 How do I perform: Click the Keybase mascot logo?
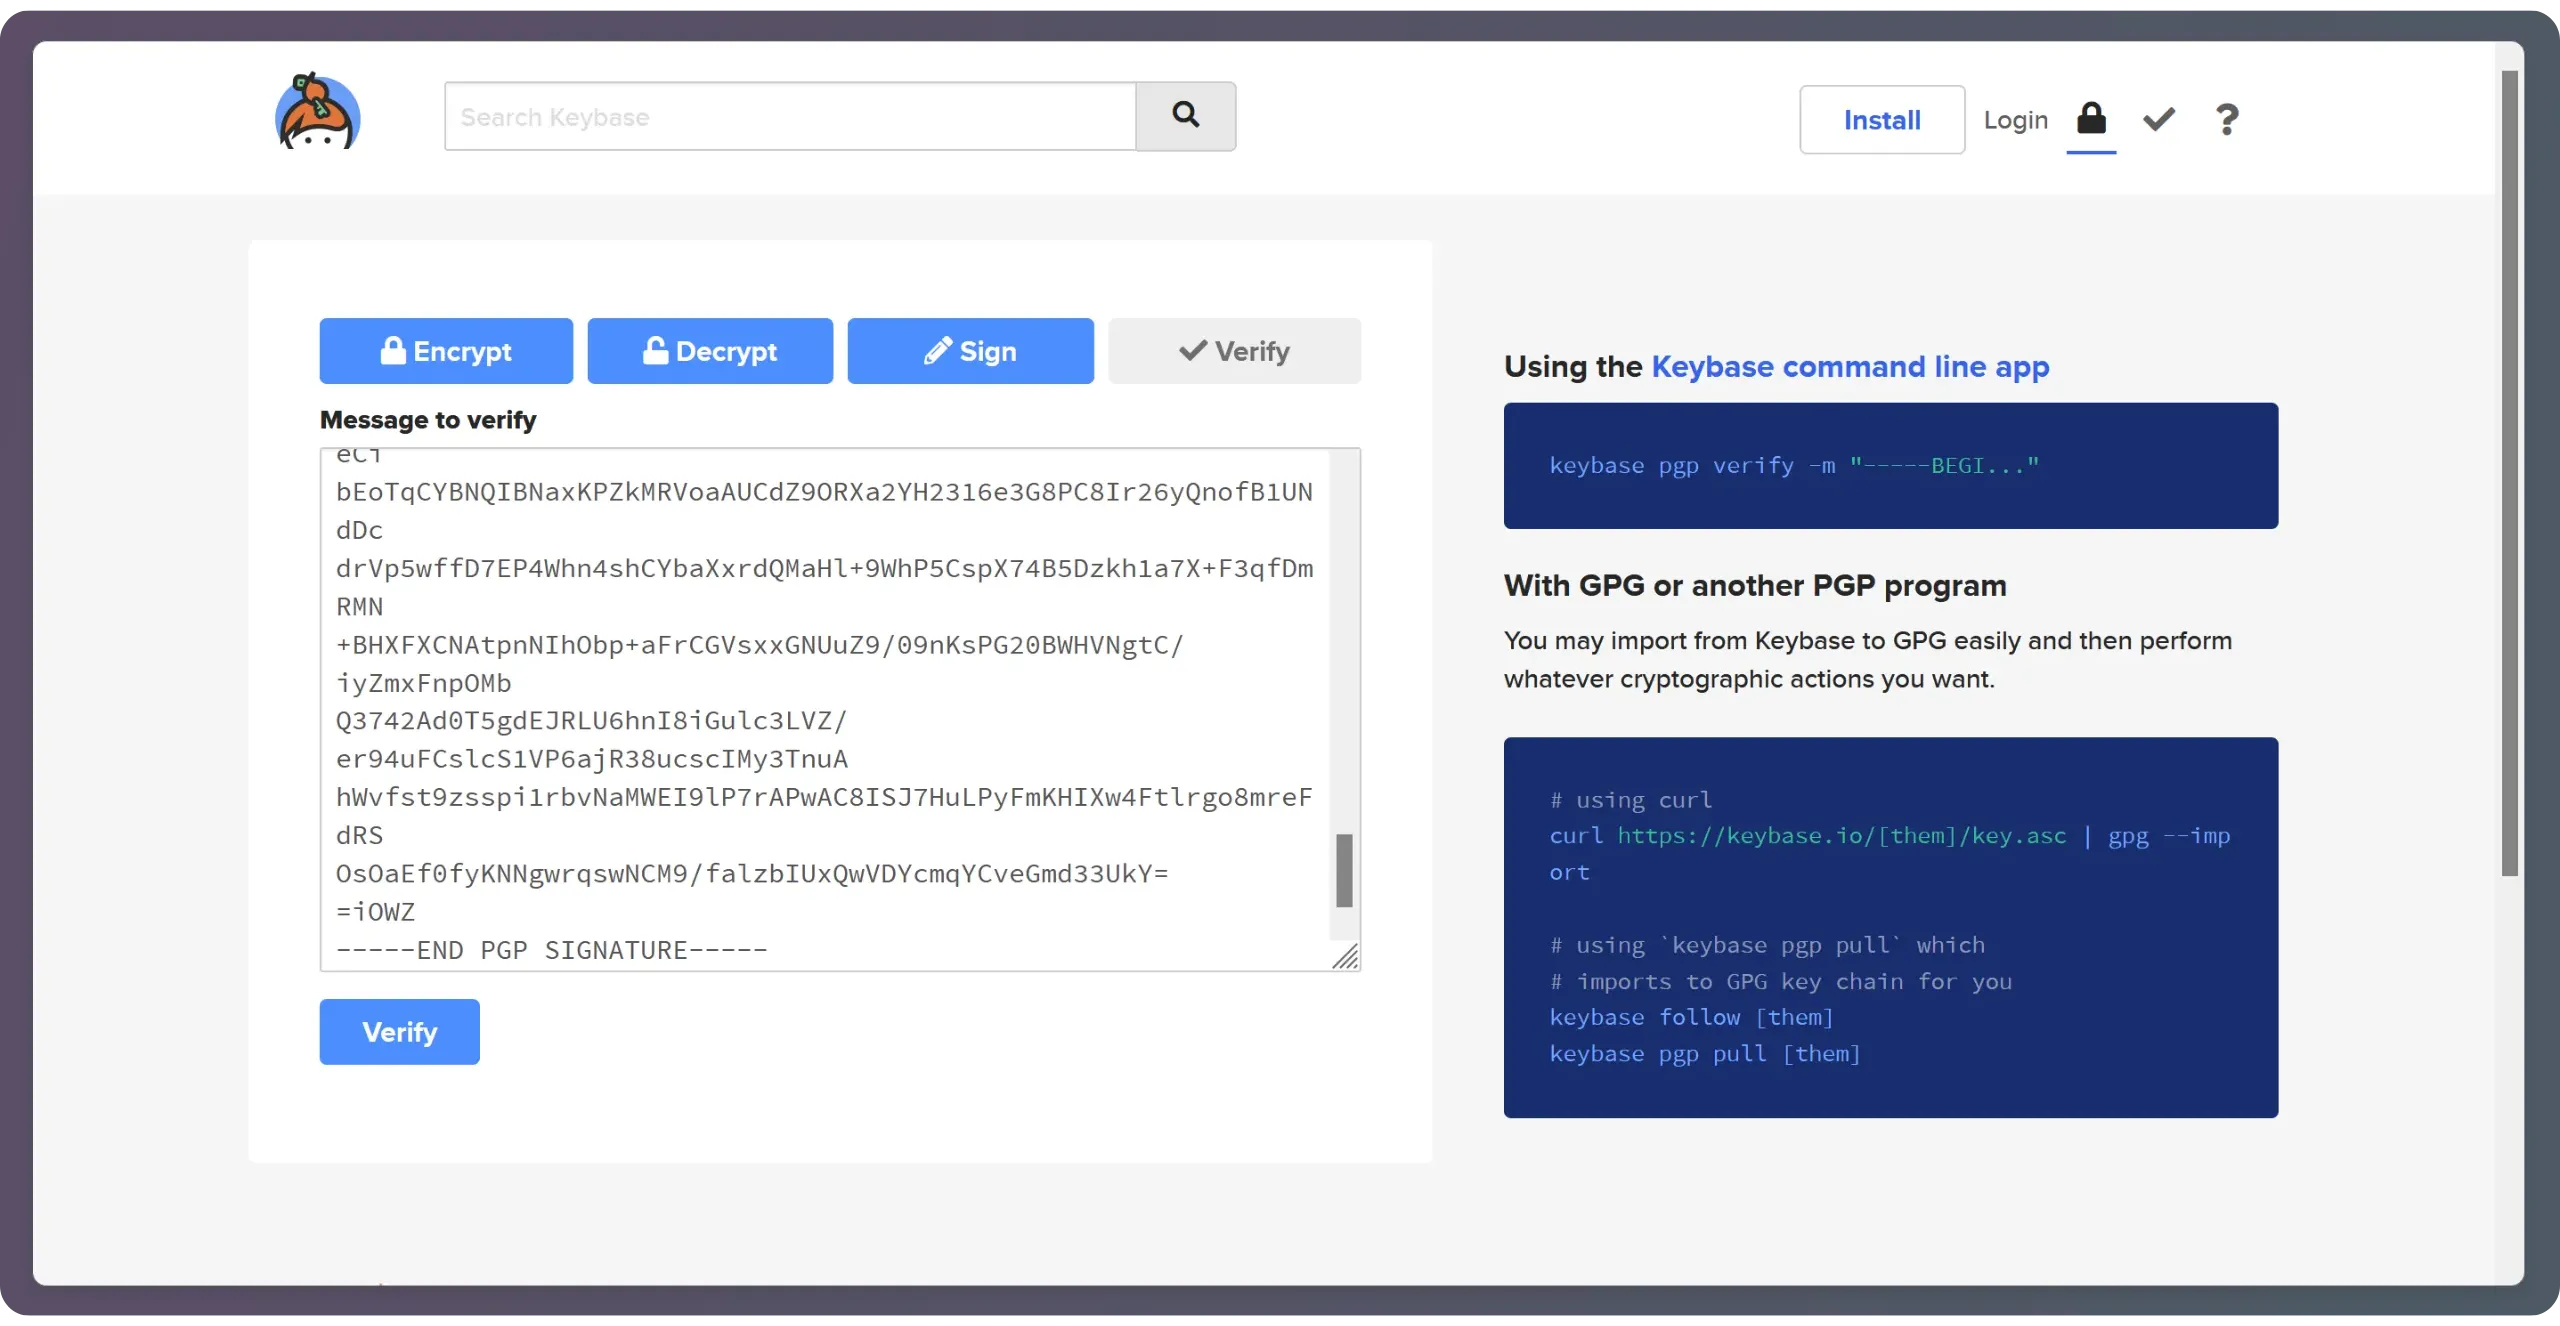[317, 113]
